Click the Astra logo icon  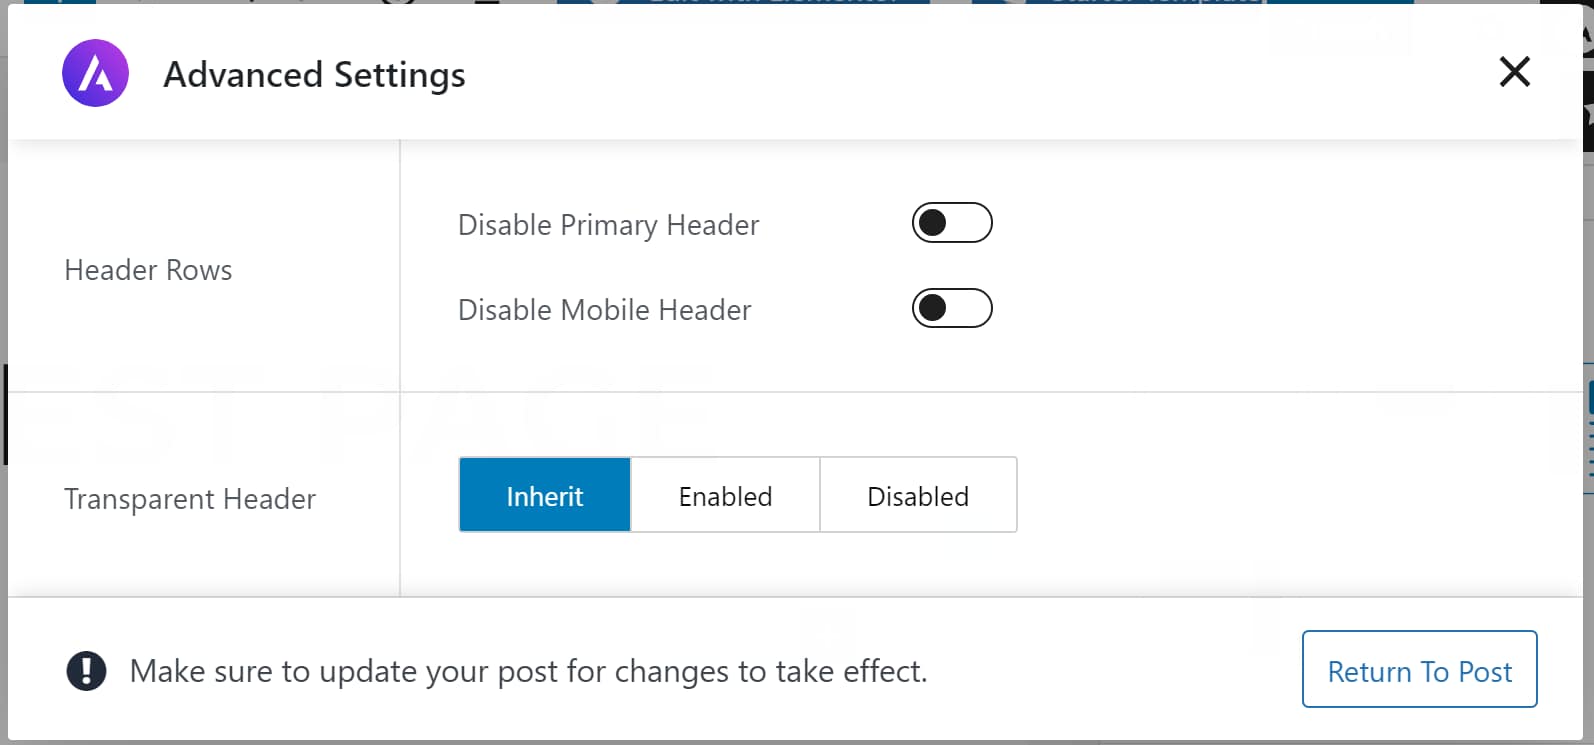pyautogui.click(x=95, y=73)
